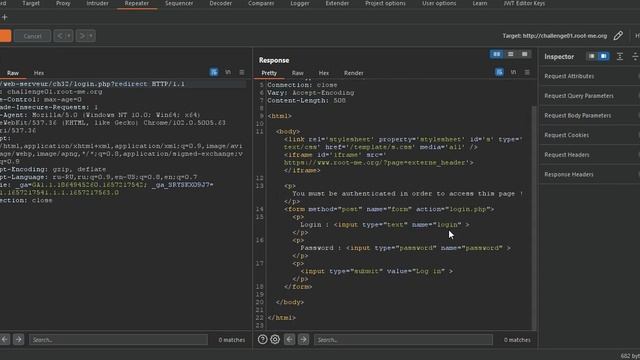This screenshot has height=360, width=640.
Task: Expand Request Body Parameters section
Action: tap(590, 116)
